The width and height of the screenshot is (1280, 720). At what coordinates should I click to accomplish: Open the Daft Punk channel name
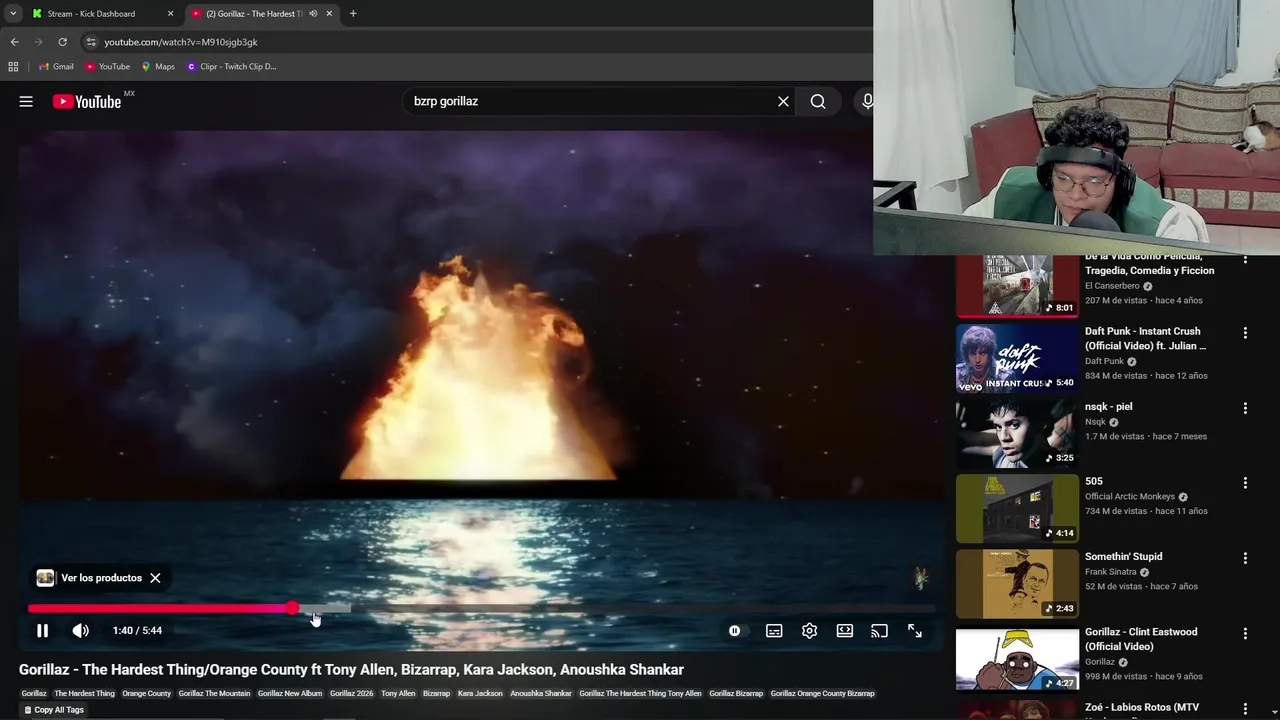[x=1104, y=362]
